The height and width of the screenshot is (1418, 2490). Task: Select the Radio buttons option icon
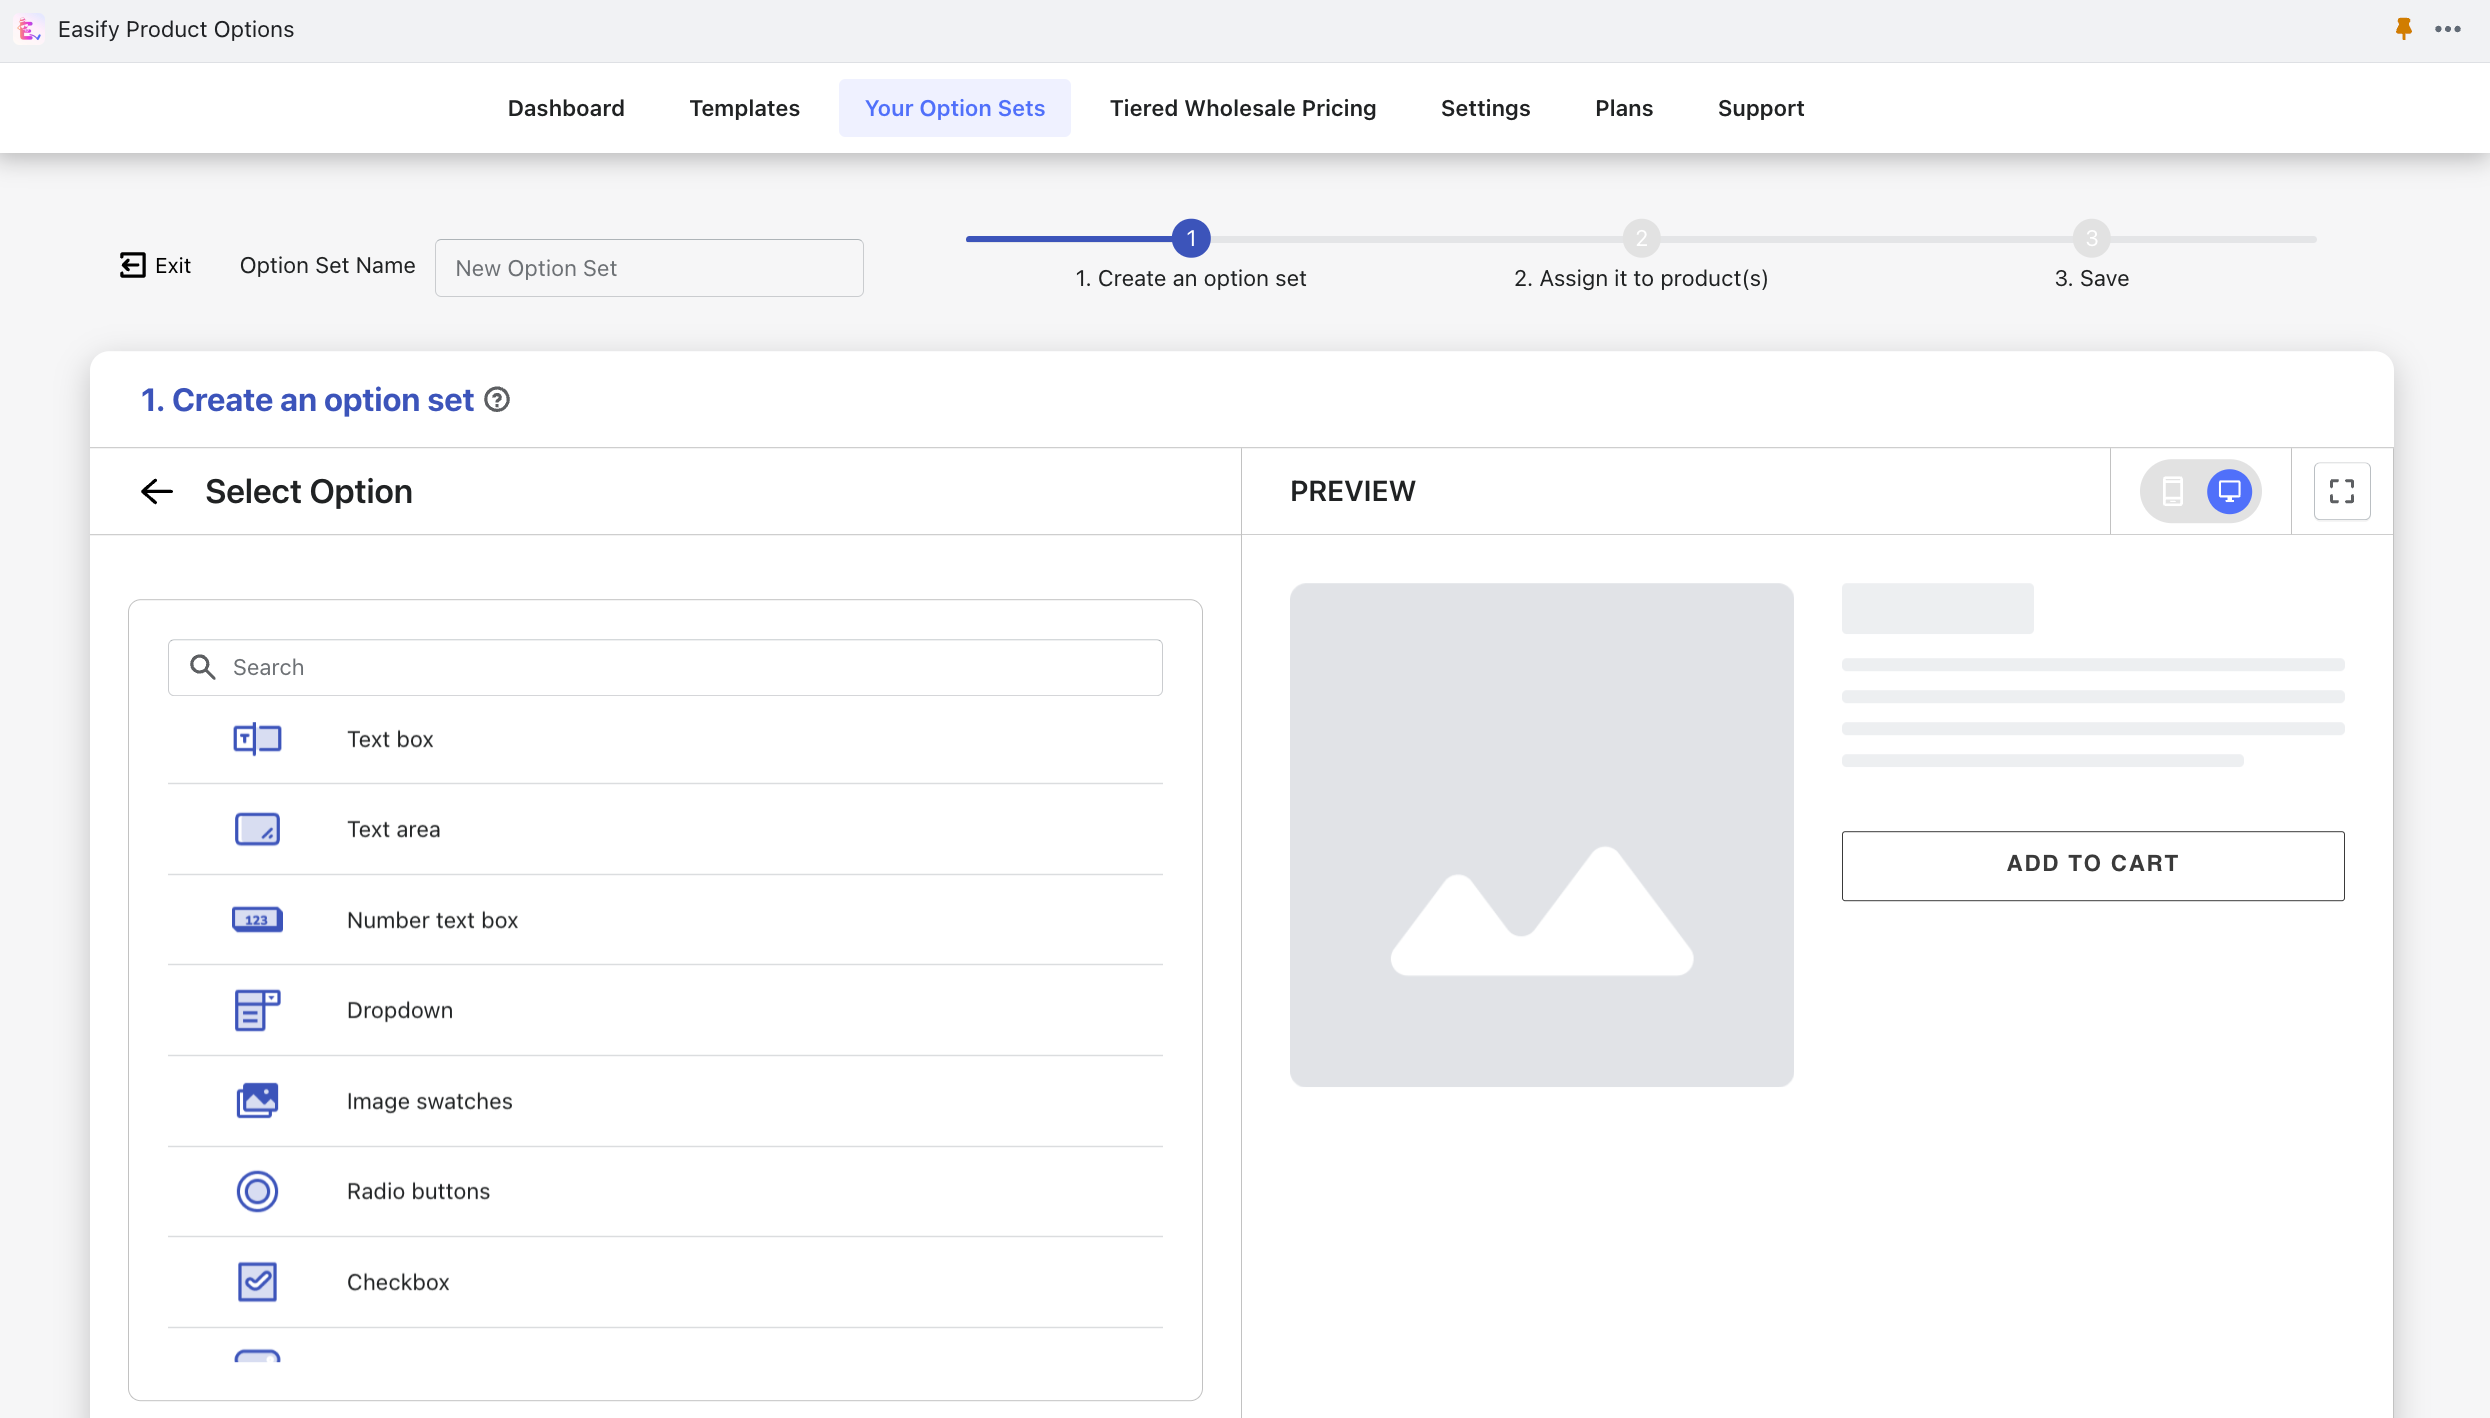257,1189
